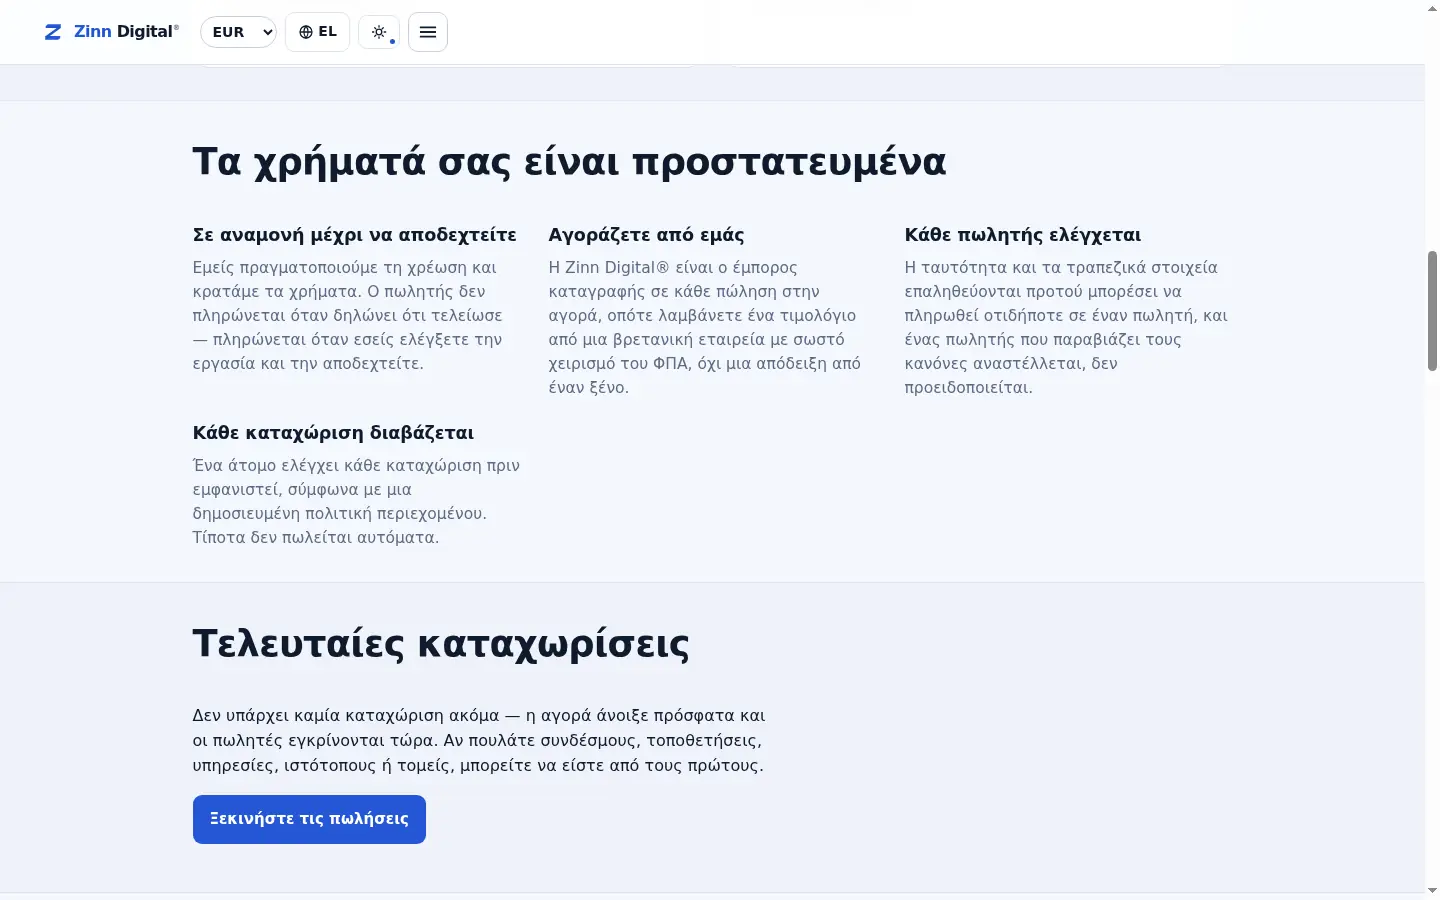Click the scrollbar down arrow

tap(1432, 891)
